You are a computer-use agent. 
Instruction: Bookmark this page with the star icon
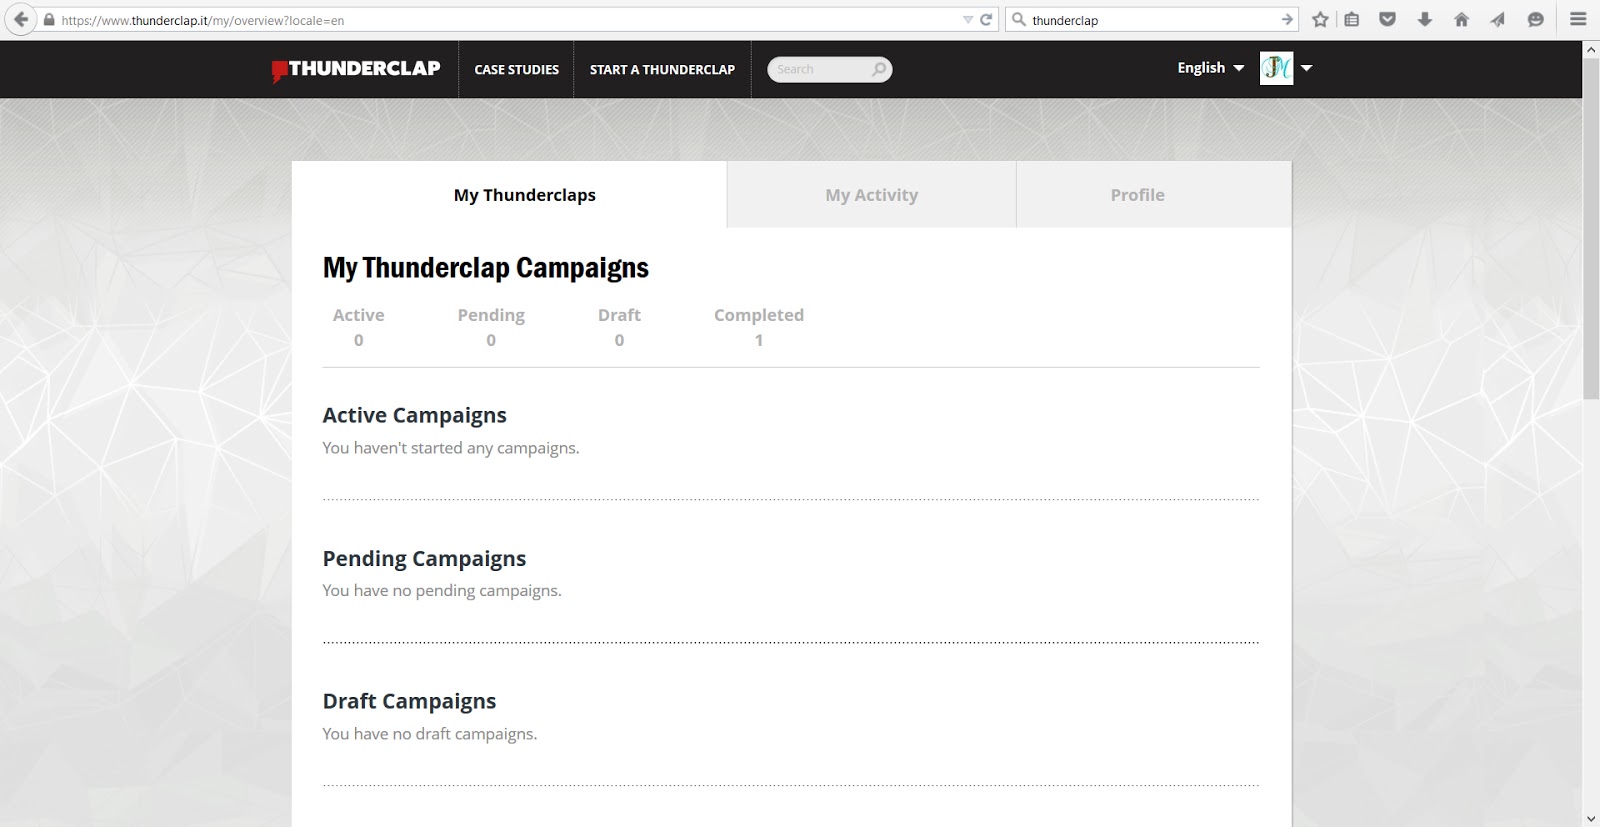click(1320, 20)
